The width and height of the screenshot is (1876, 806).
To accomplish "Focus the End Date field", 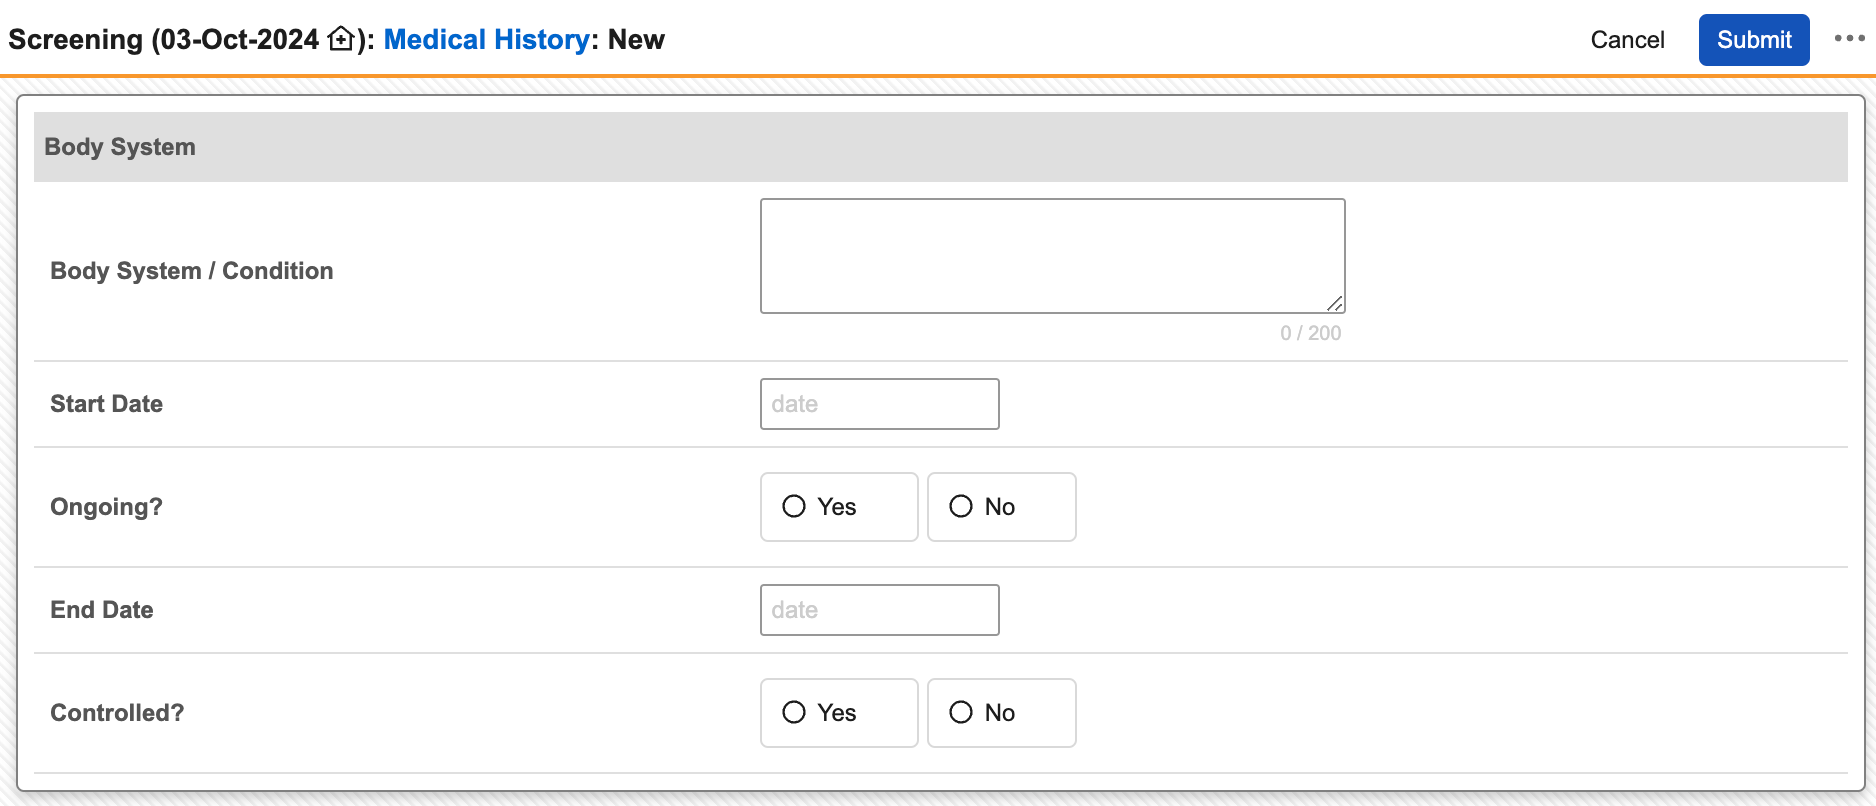I will pos(879,610).
